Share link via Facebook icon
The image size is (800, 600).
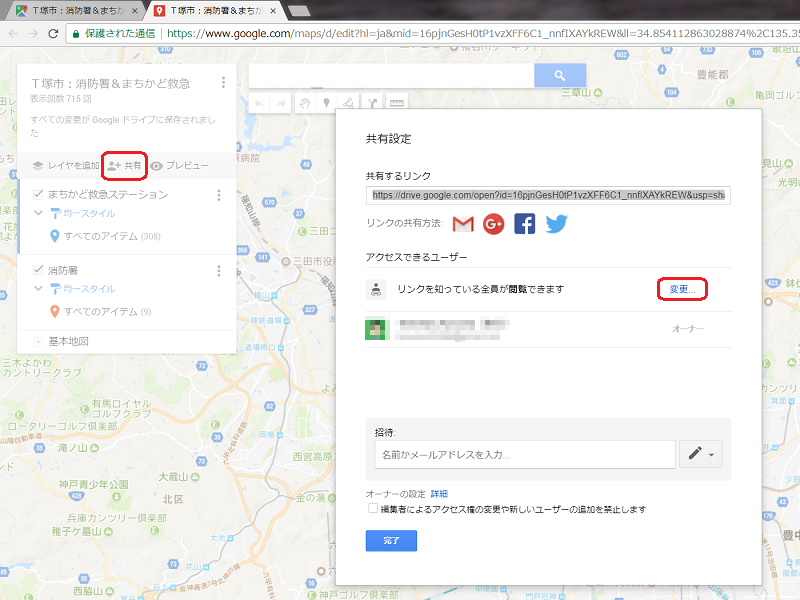click(524, 224)
